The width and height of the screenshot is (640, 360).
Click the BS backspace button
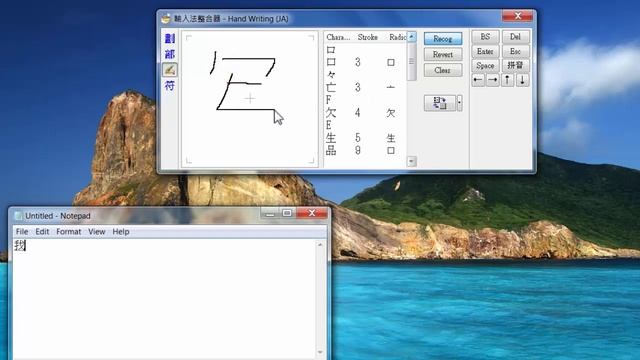[x=485, y=37]
